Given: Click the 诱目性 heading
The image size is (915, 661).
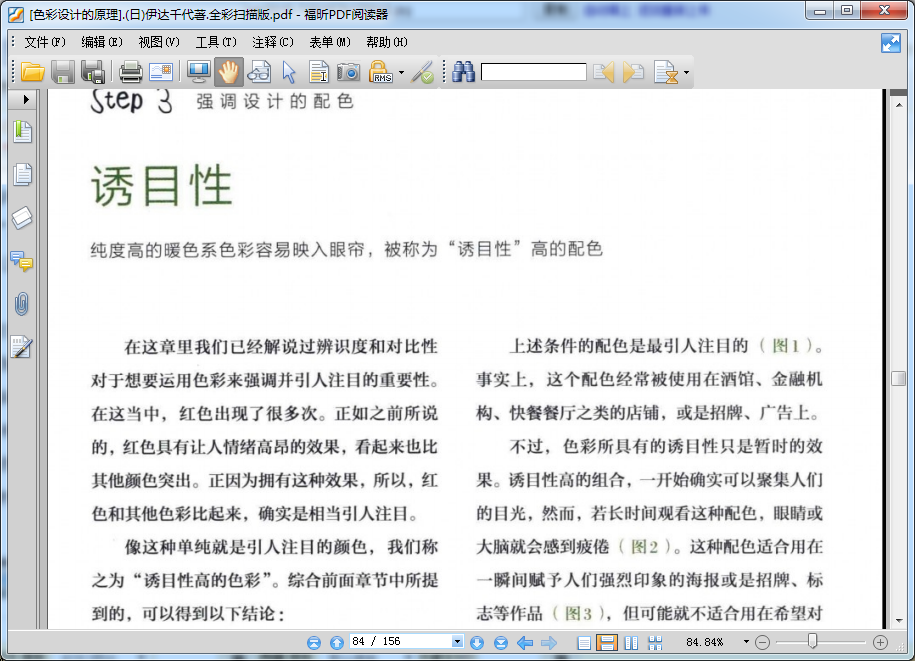Looking at the screenshot, I should click(x=162, y=186).
